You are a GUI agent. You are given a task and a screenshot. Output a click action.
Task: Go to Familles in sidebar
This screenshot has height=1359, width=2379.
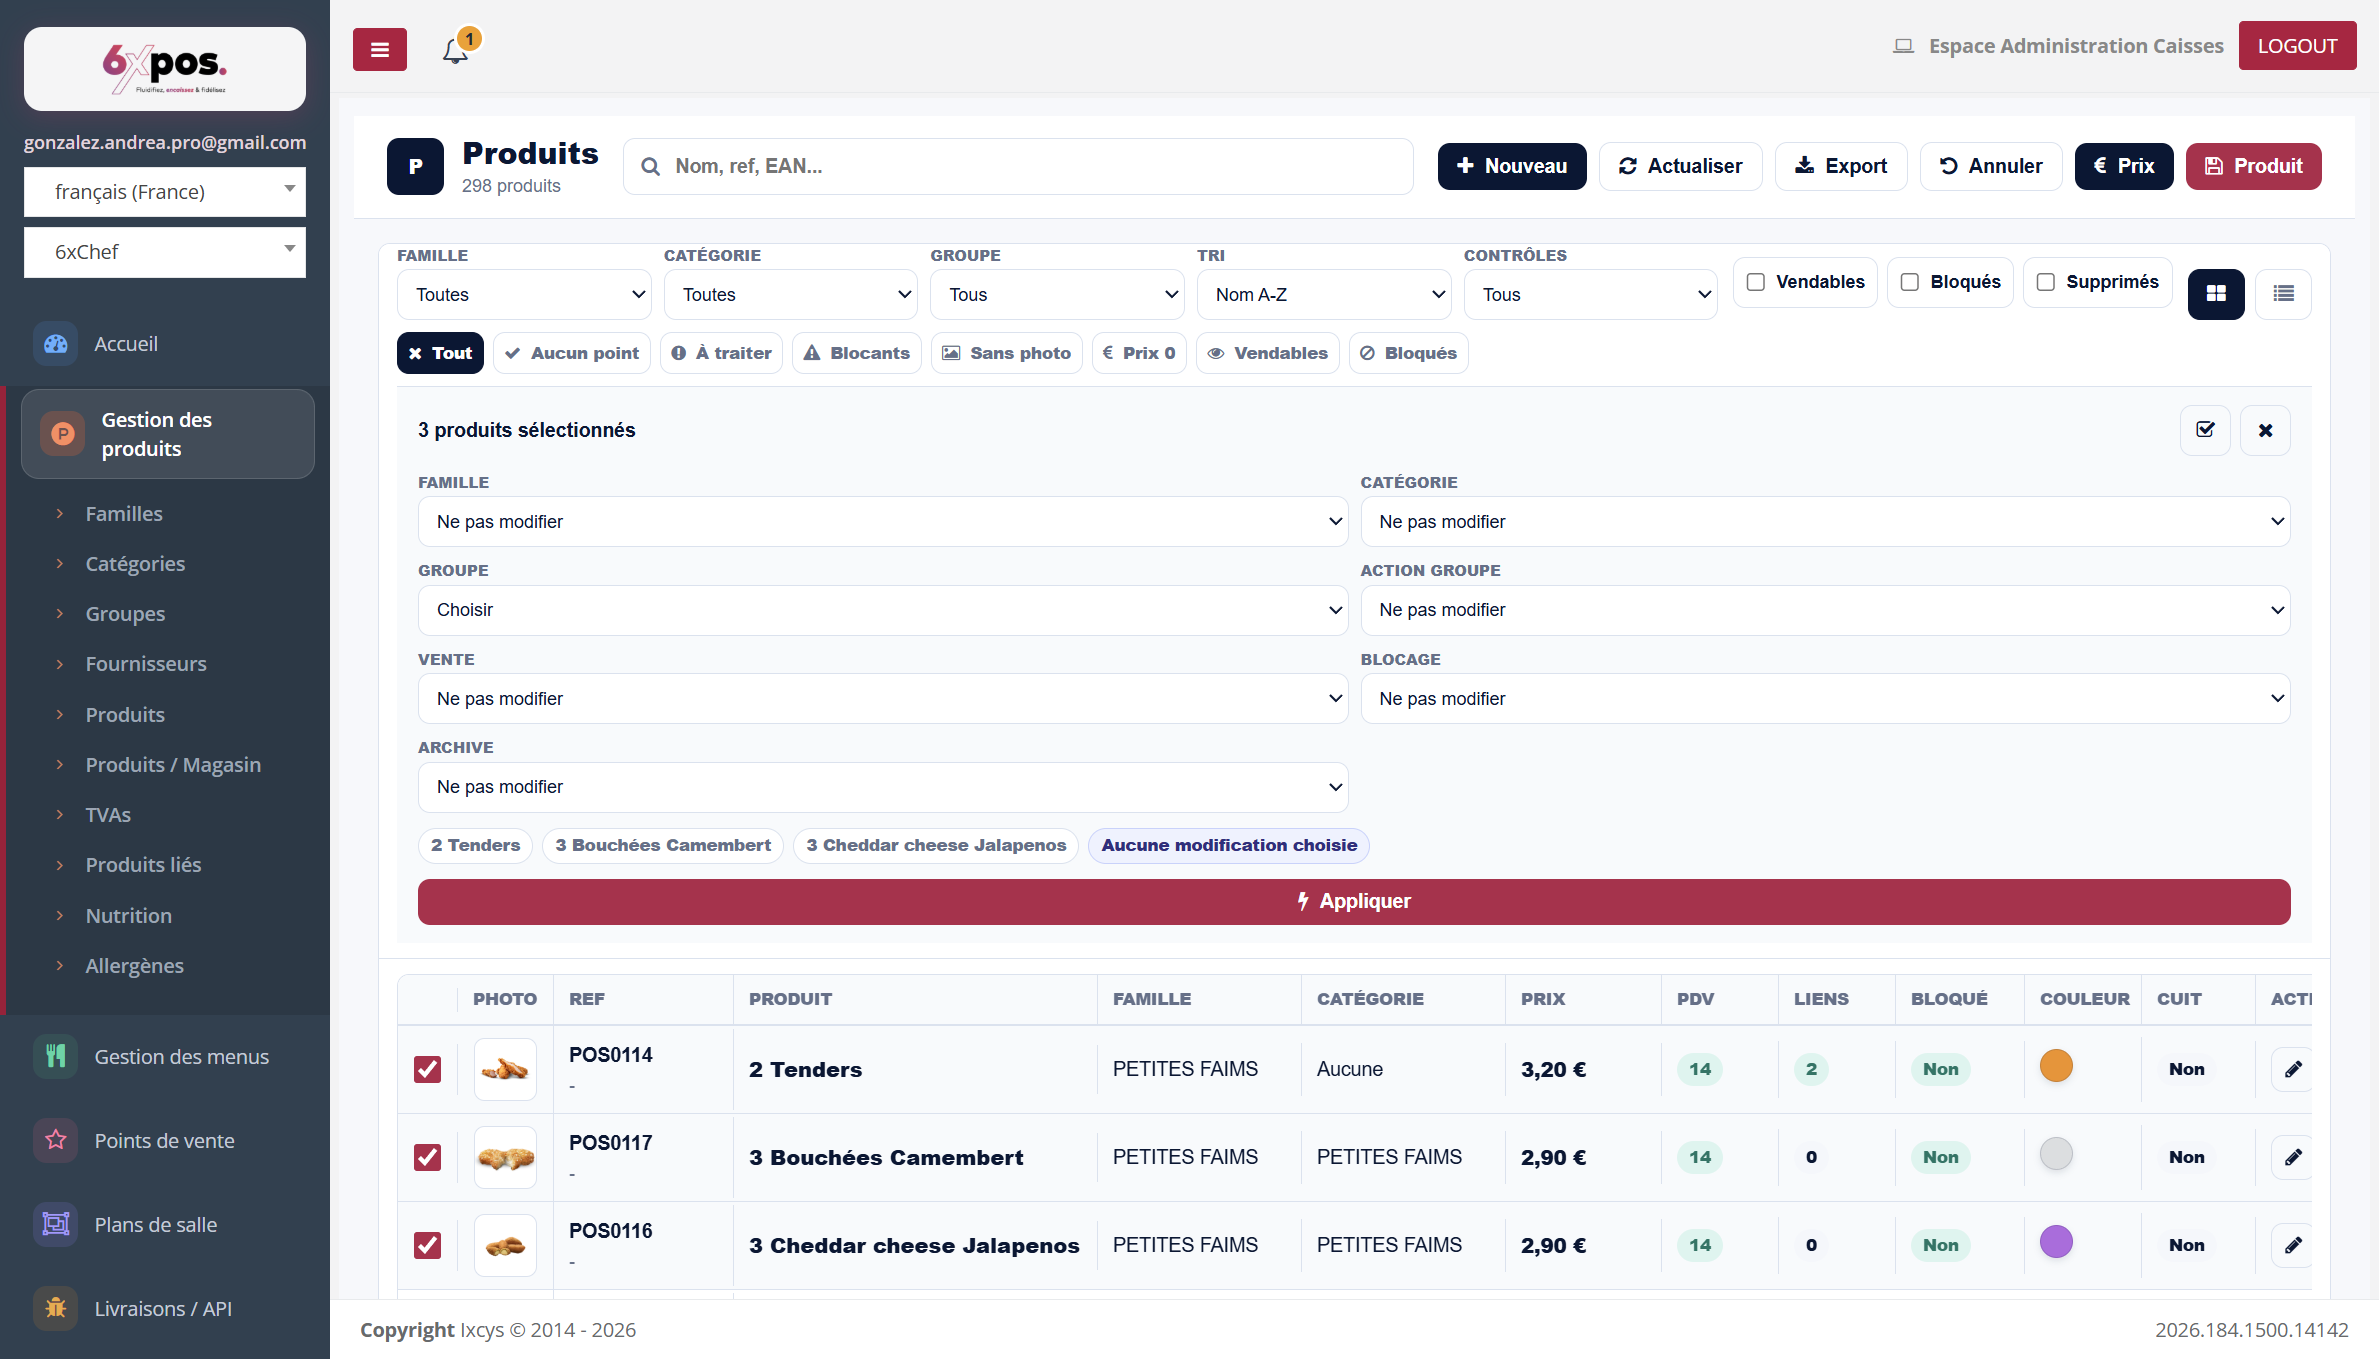(124, 514)
